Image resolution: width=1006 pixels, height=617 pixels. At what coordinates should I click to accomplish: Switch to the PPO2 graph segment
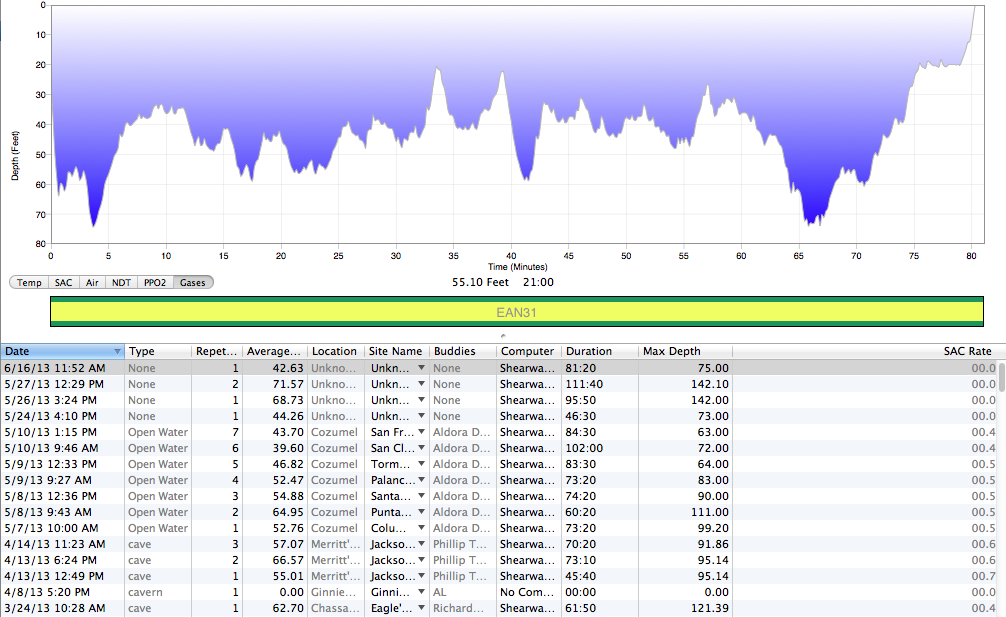[x=155, y=283]
